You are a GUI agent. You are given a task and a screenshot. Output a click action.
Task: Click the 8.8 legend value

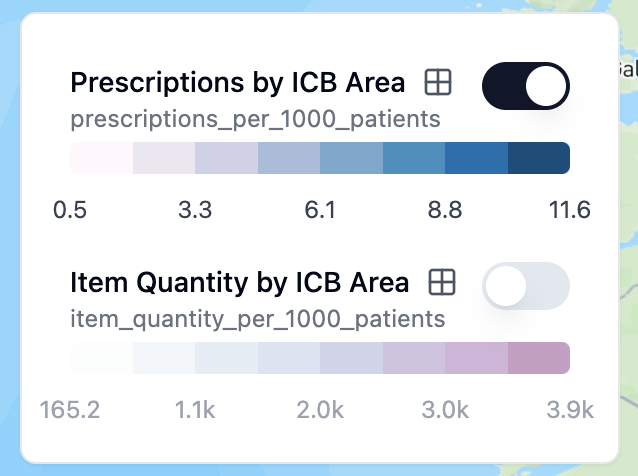click(x=444, y=210)
